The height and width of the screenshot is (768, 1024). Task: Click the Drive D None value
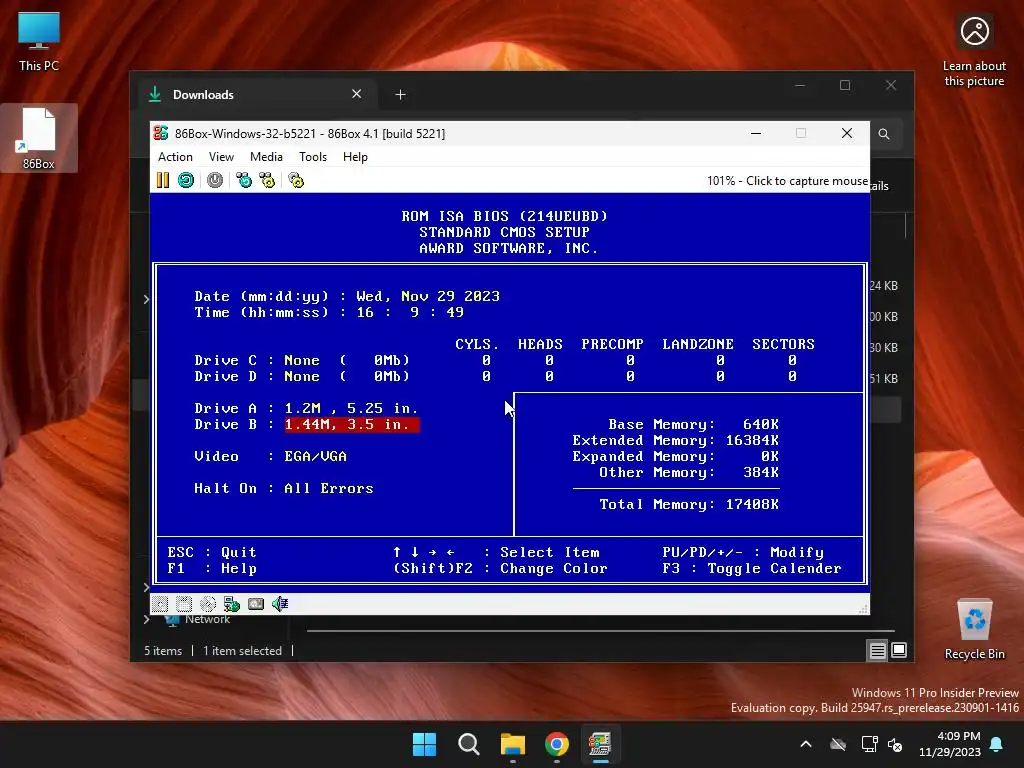[302, 377]
